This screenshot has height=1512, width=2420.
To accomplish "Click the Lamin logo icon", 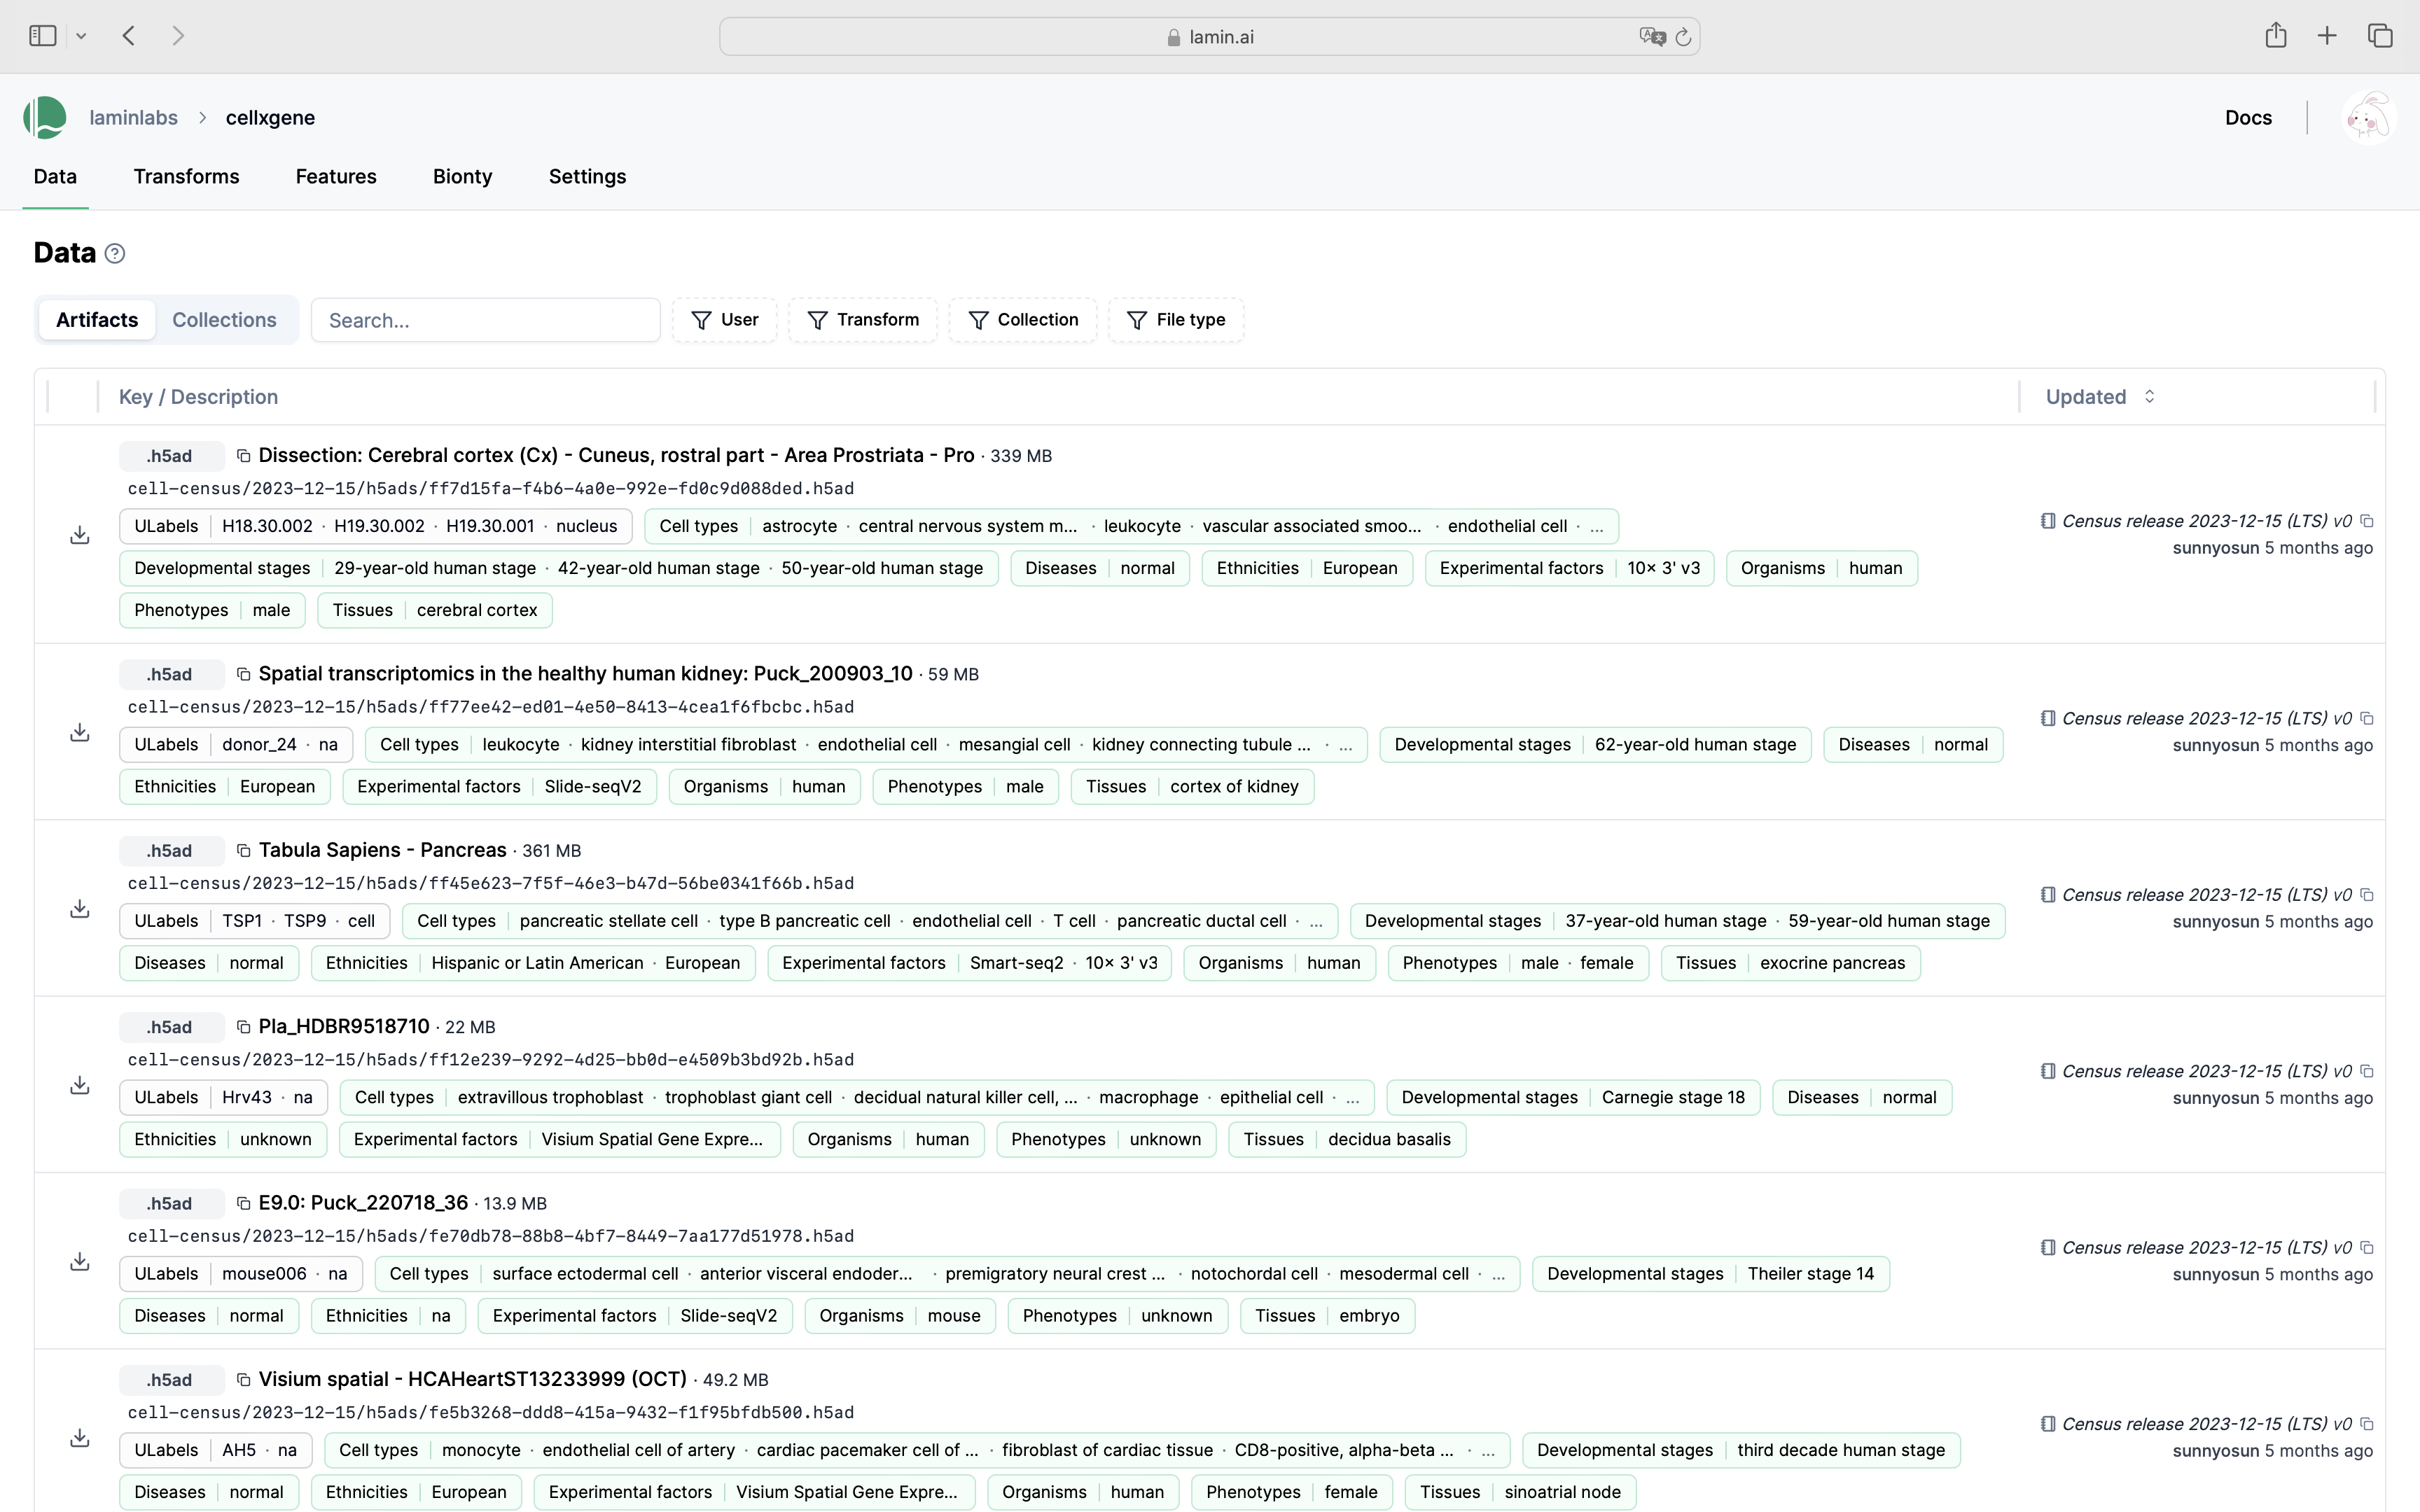I will click(45, 118).
